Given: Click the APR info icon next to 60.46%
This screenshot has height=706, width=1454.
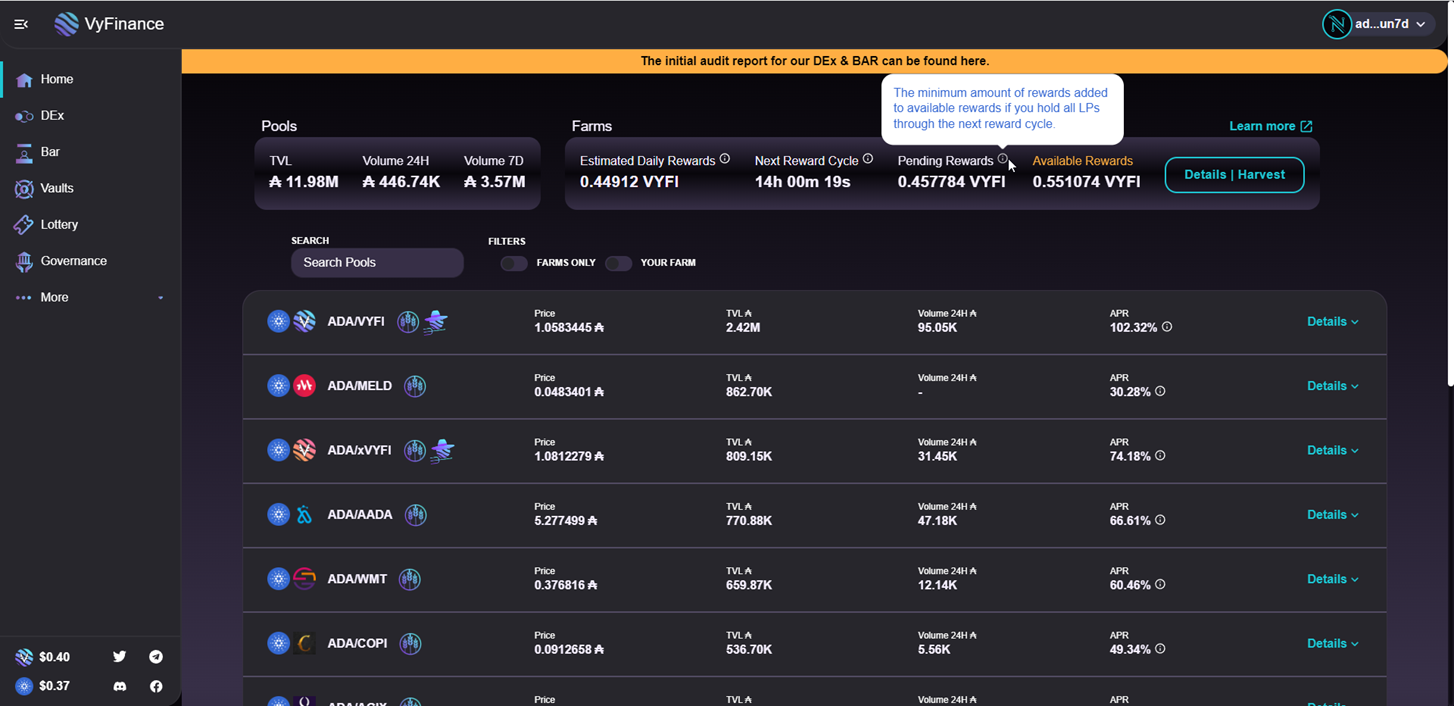Looking at the screenshot, I should pos(1160,585).
